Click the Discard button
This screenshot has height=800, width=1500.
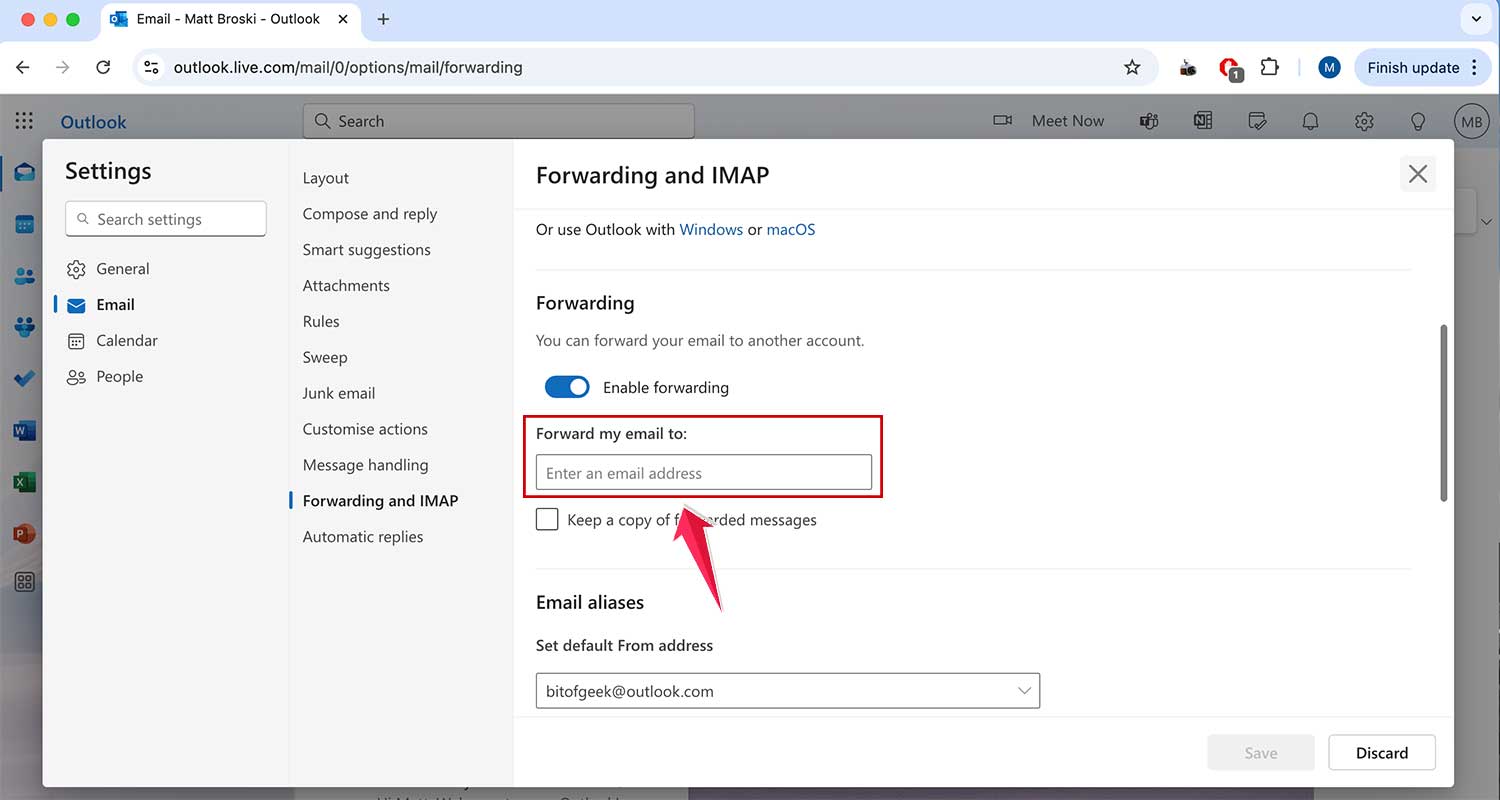[x=1381, y=752]
